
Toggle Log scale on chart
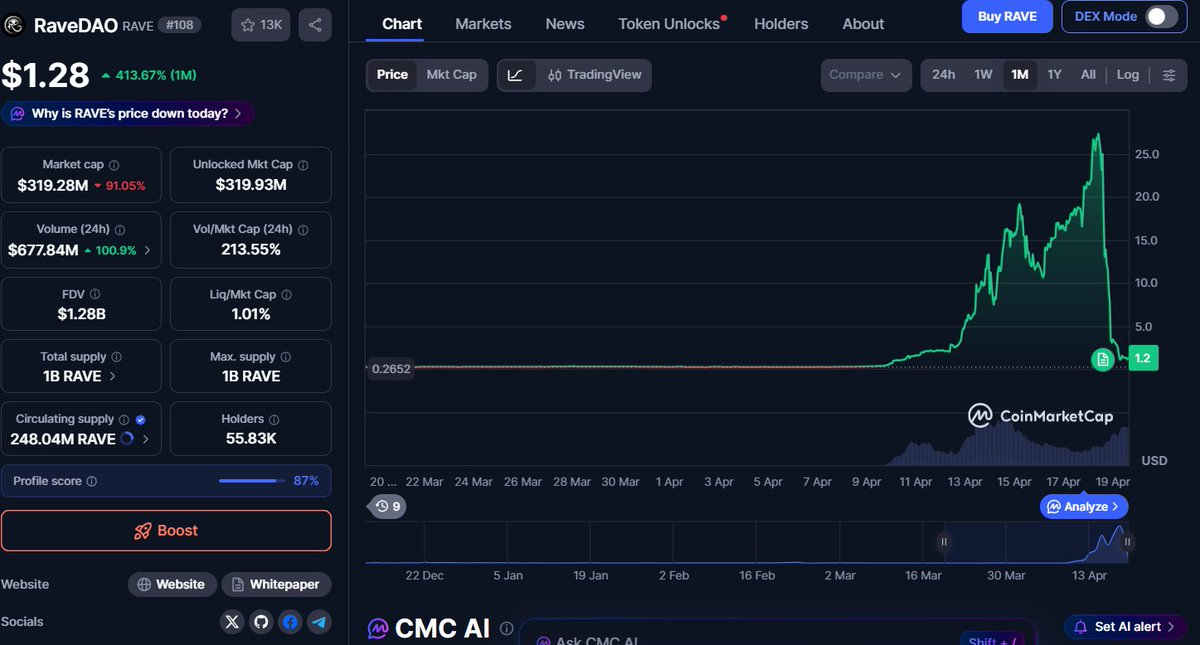click(1128, 75)
